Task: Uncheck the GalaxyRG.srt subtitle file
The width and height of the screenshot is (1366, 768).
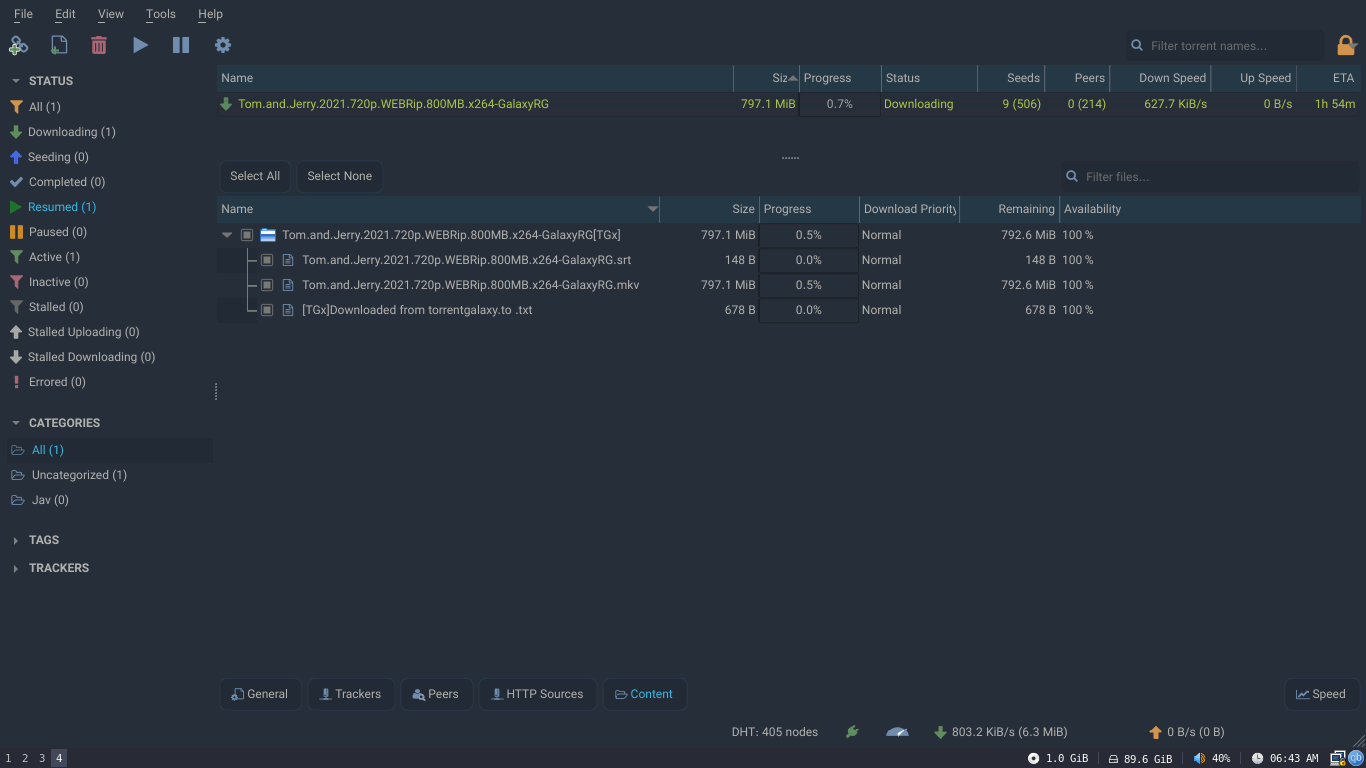Action: click(x=267, y=259)
